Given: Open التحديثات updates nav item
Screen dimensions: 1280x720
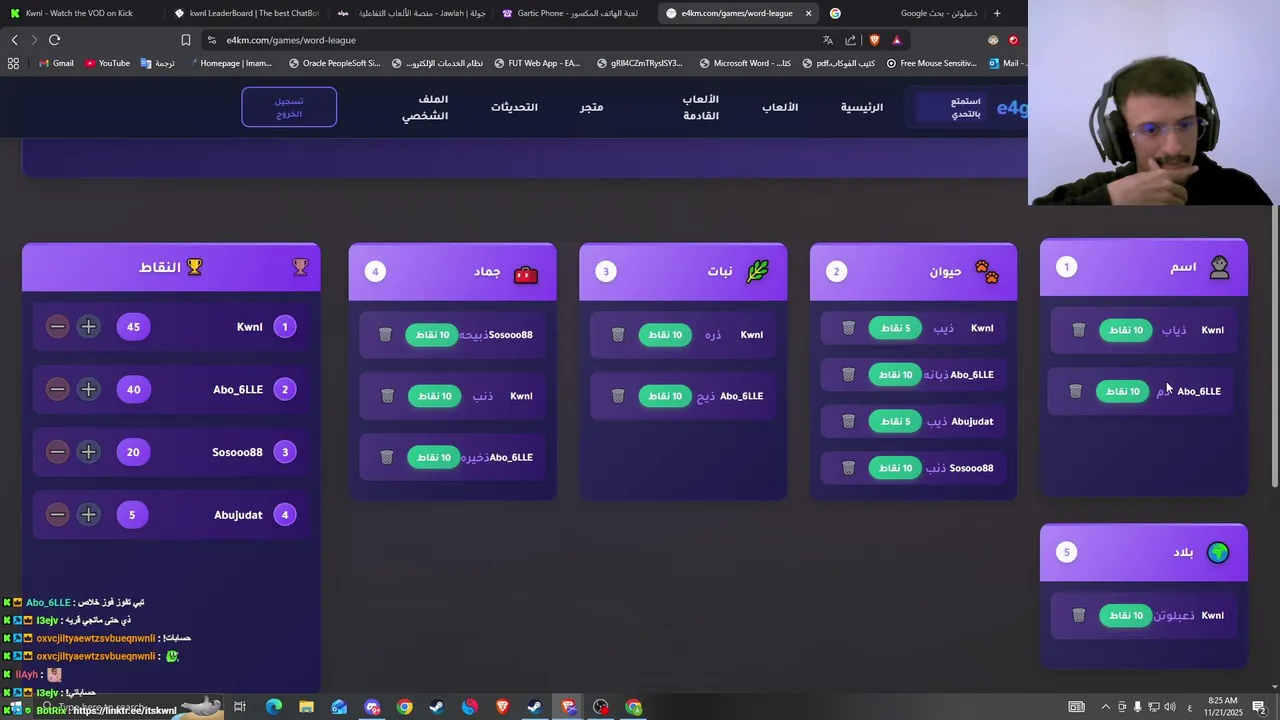Looking at the screenshot, I should point(514,107).
